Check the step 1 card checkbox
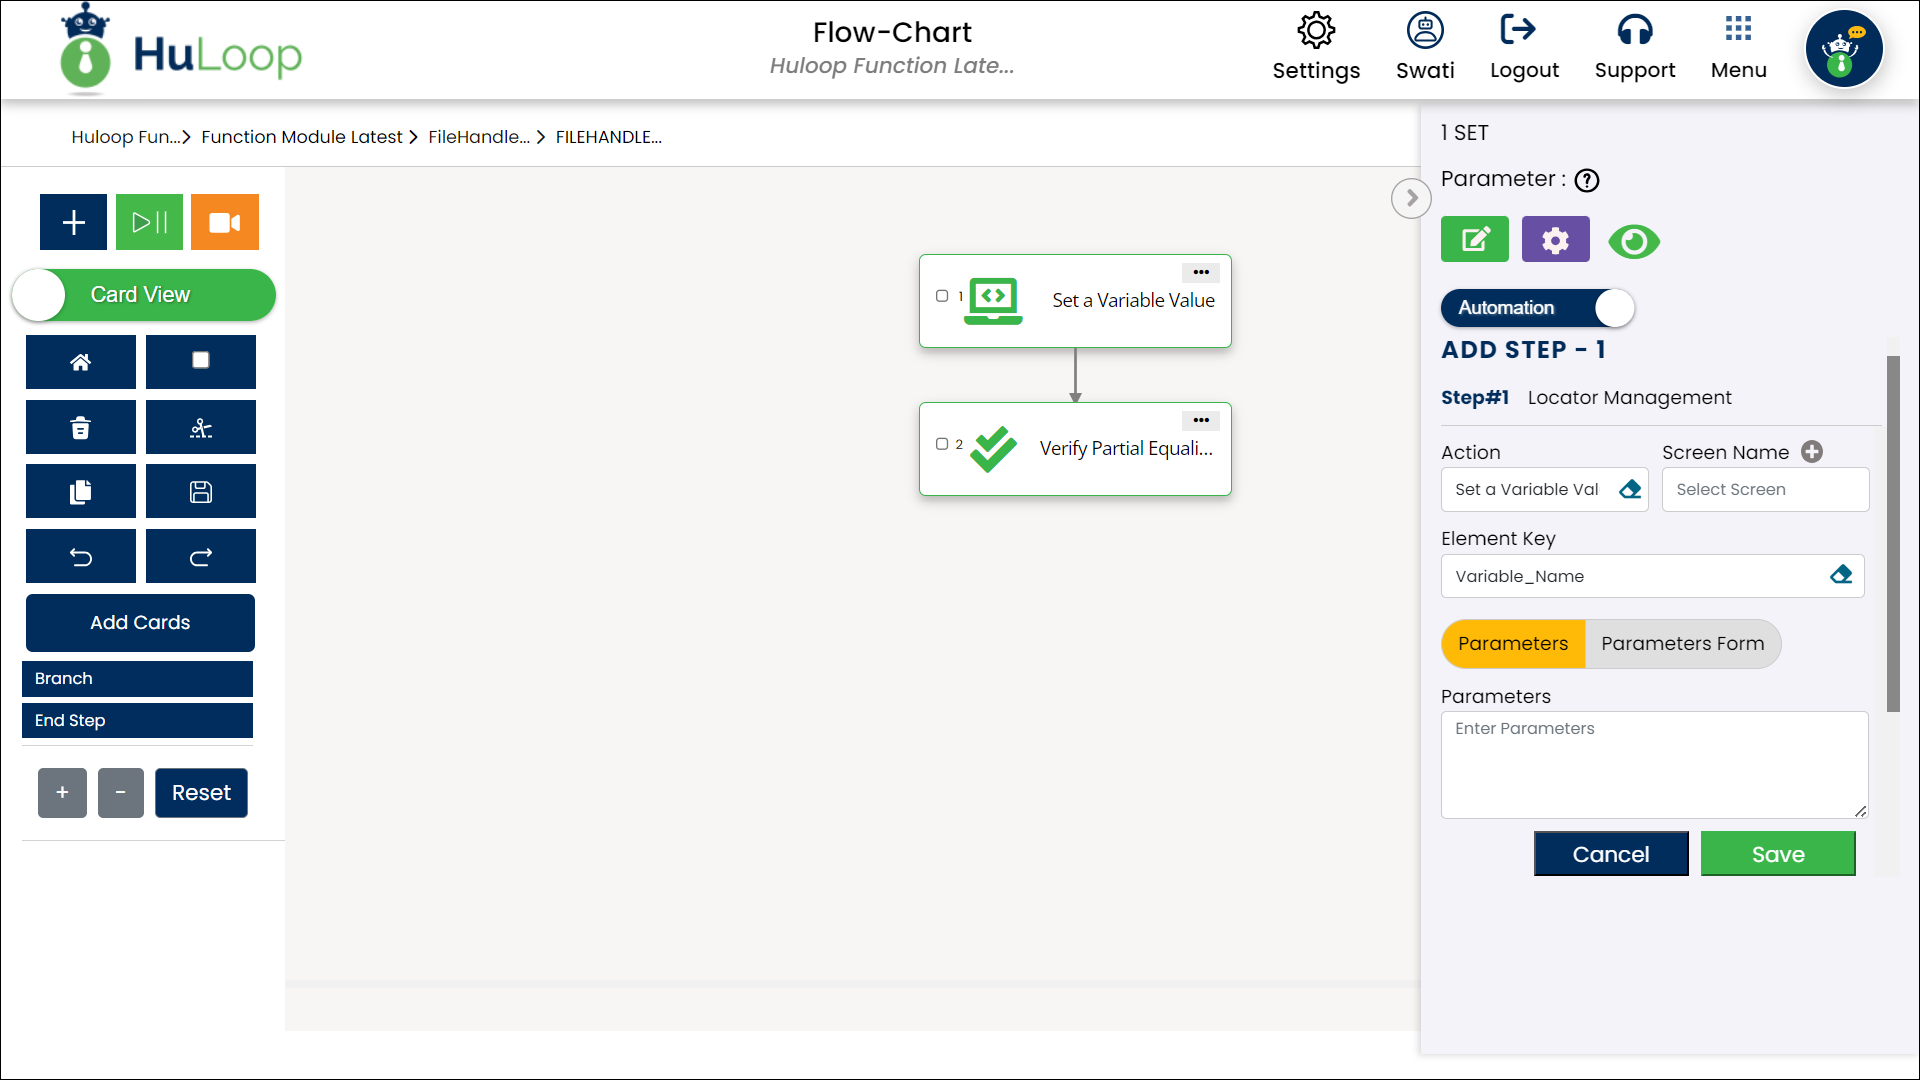The width and height of the screenshot is (1920, 1080). point(942,296)
